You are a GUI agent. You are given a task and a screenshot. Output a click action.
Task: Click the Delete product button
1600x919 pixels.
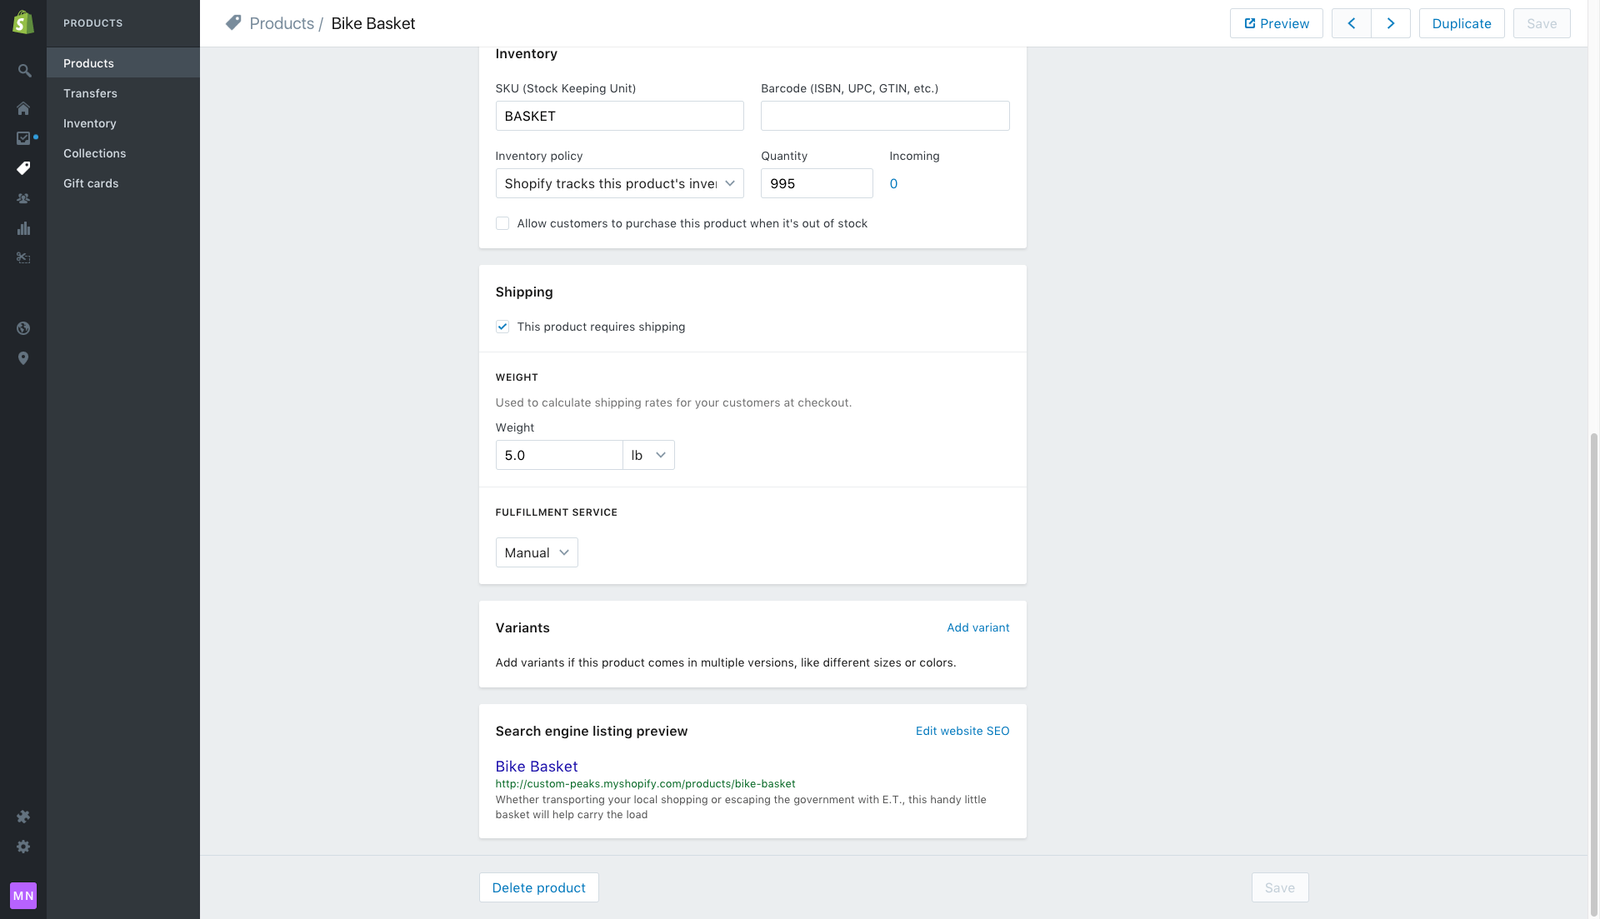(539, 888)
